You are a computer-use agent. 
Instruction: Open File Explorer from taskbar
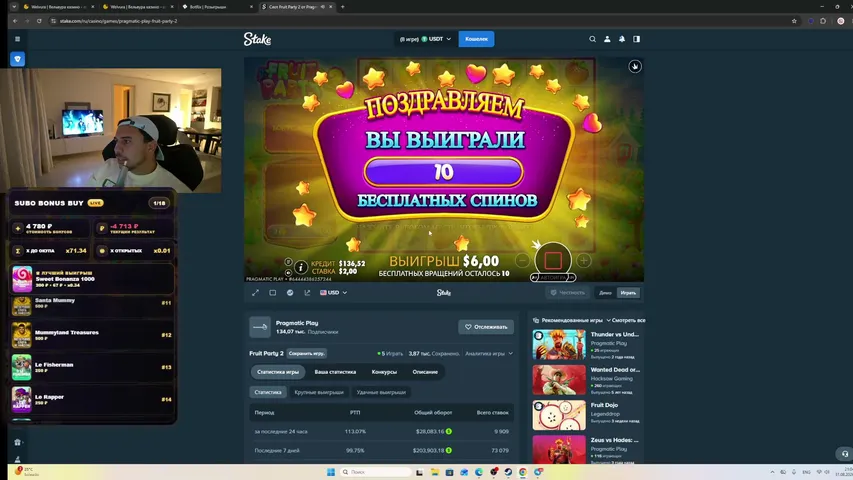435,472
